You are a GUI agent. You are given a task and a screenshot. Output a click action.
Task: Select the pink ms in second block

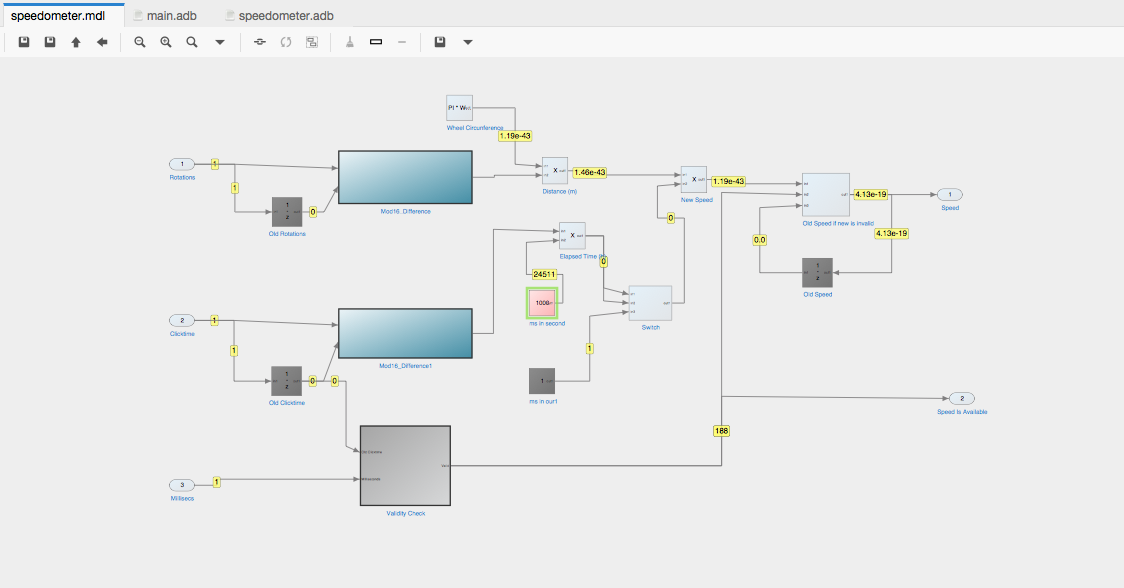pyautogui.click(x=543, y=303)
